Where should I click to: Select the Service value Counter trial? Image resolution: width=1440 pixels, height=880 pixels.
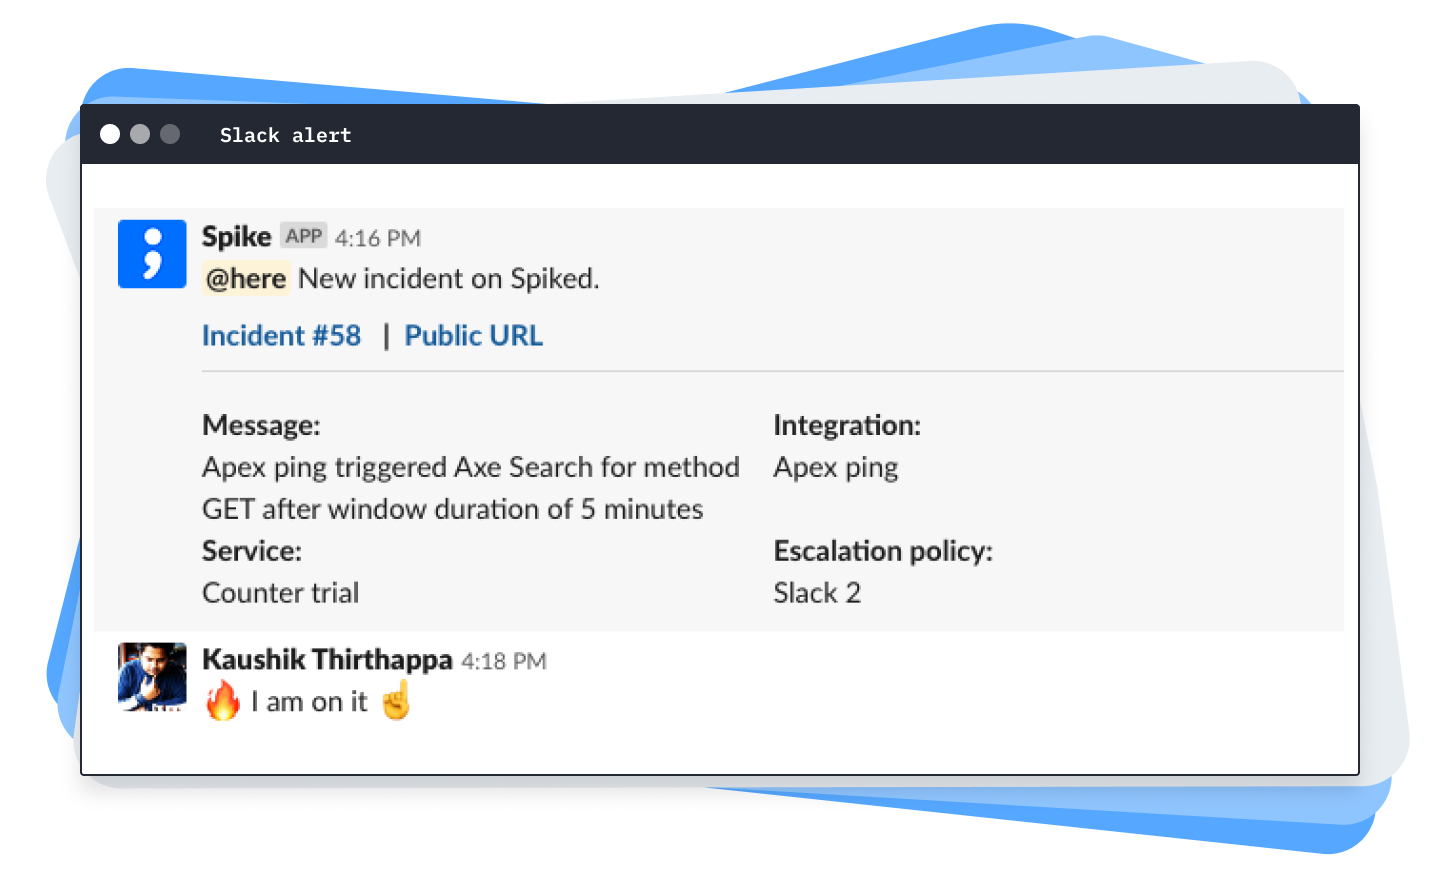click(280, 592)
